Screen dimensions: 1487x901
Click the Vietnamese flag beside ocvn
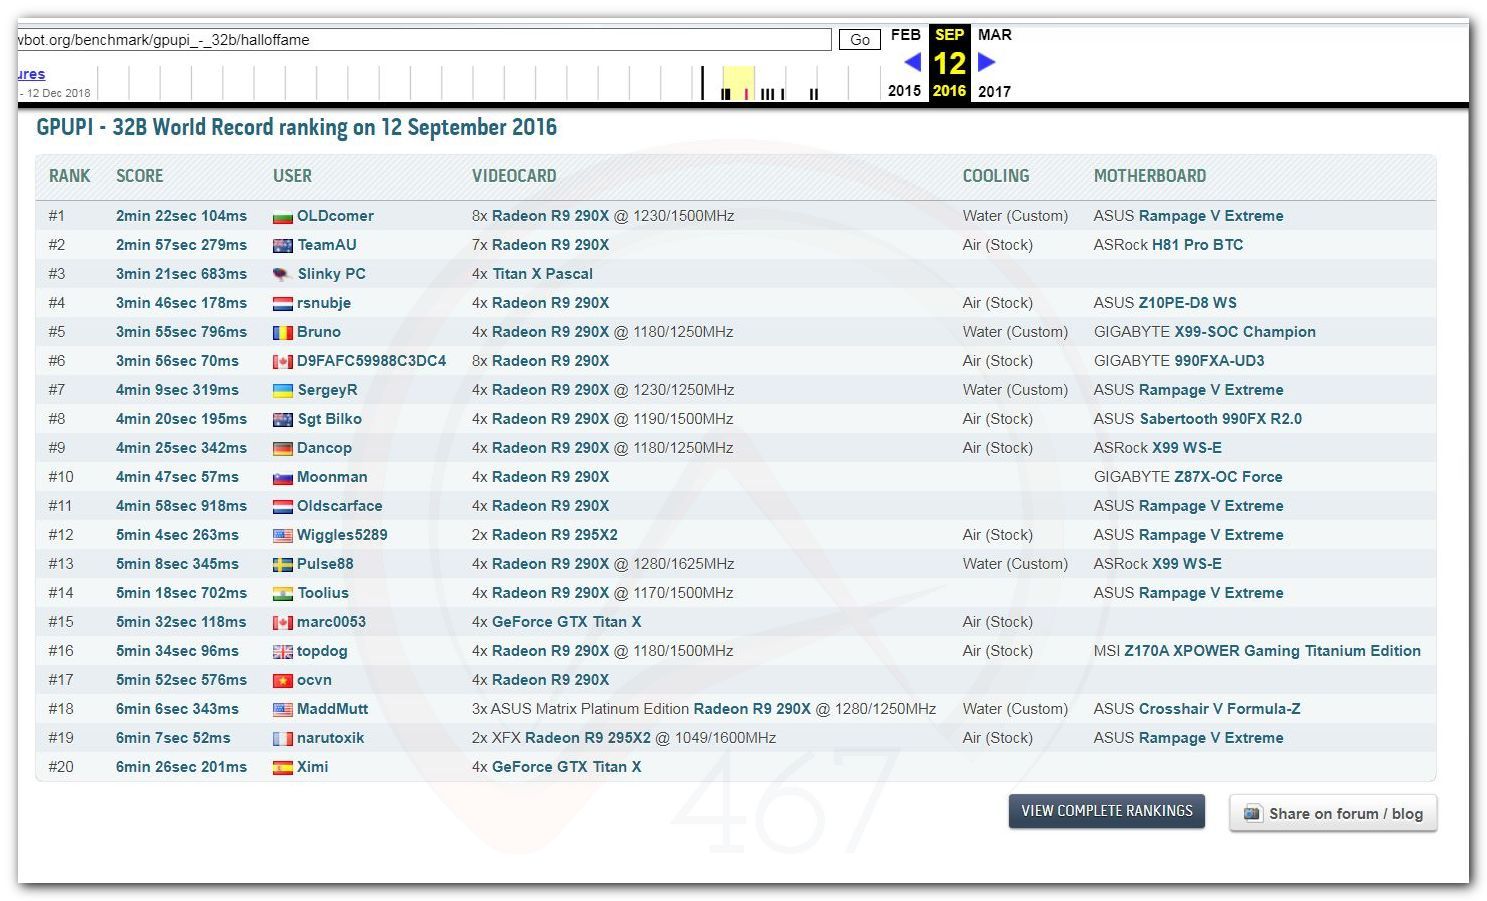tap(283, 680)
